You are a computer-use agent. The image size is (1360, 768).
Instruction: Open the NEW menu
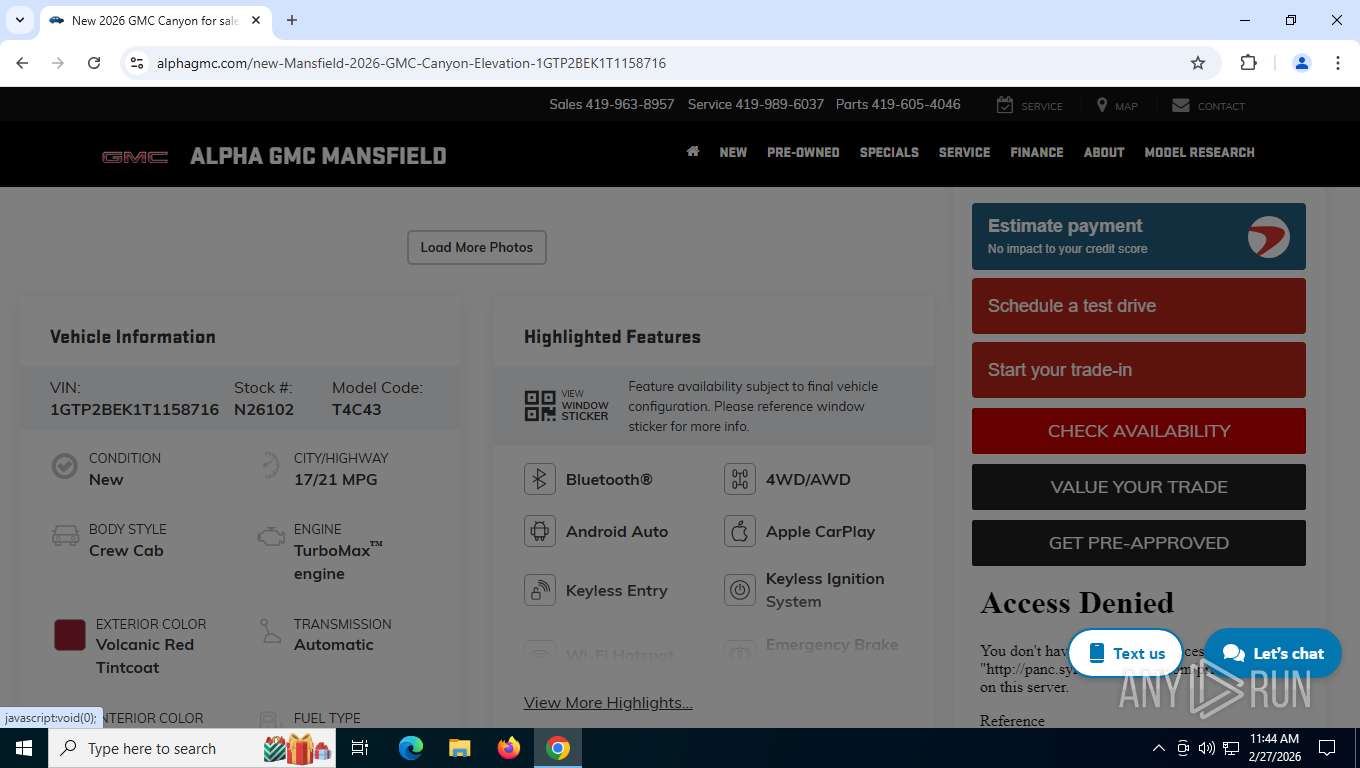733,152
